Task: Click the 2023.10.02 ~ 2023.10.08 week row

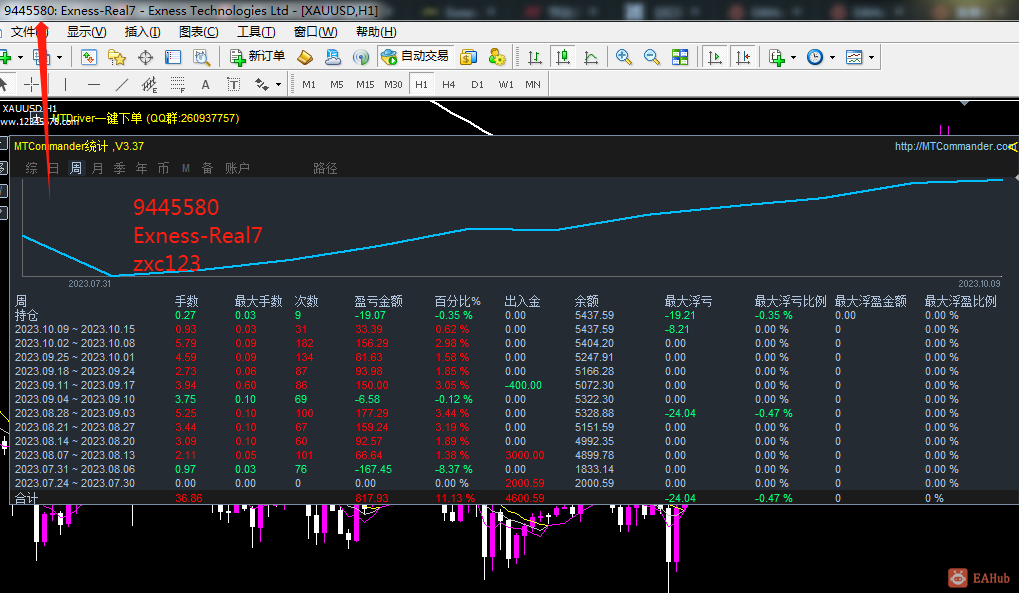Action: tap(513, 343)
